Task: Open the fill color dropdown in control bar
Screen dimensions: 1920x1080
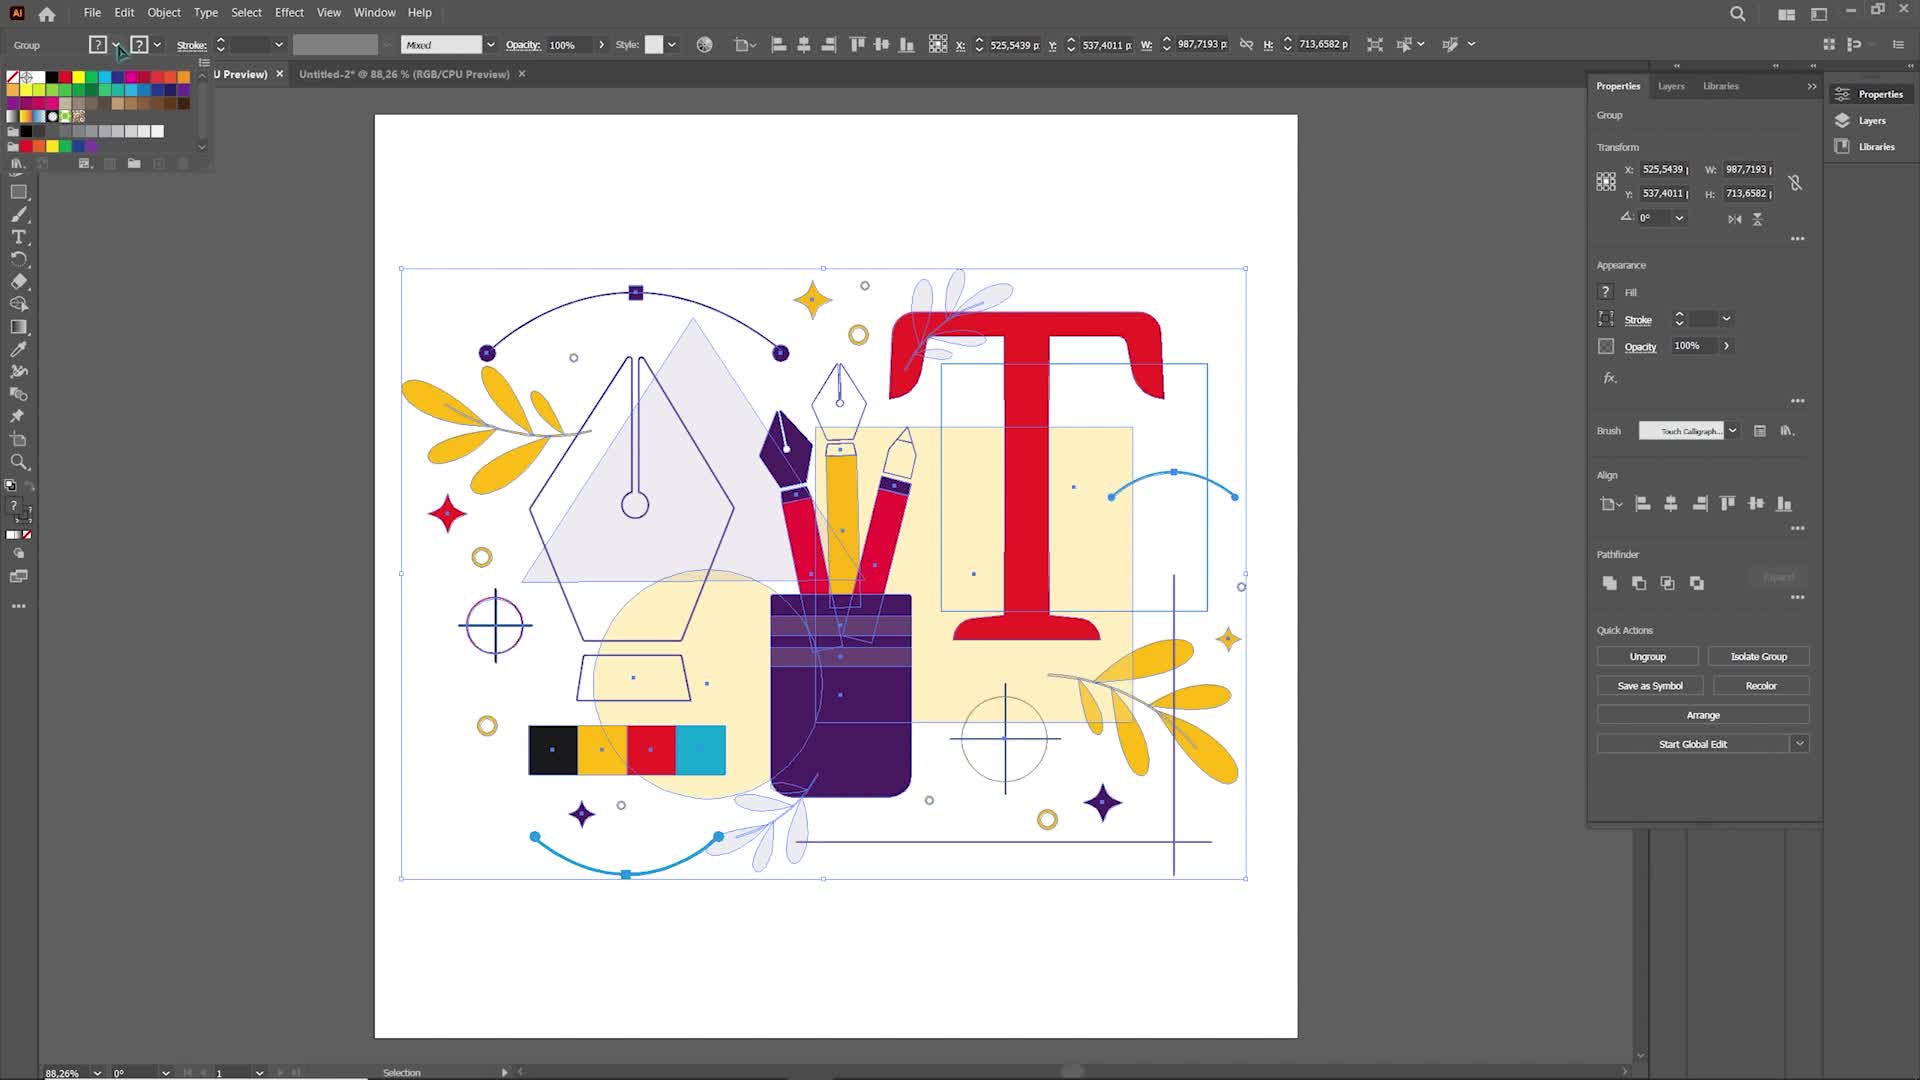Action: (116, 45)
